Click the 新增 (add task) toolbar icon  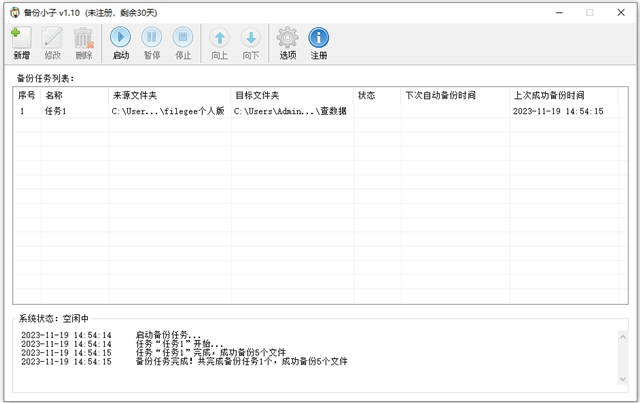[21, 40]
